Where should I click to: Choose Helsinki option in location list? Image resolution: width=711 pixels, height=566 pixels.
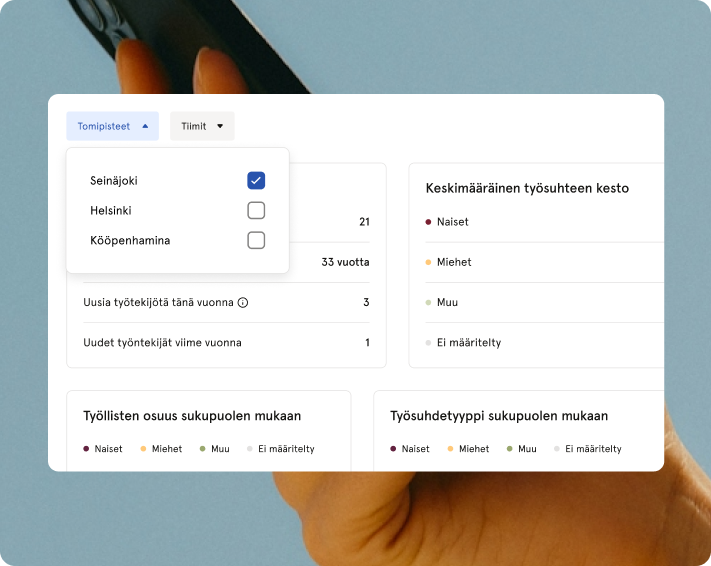(111, 210)
